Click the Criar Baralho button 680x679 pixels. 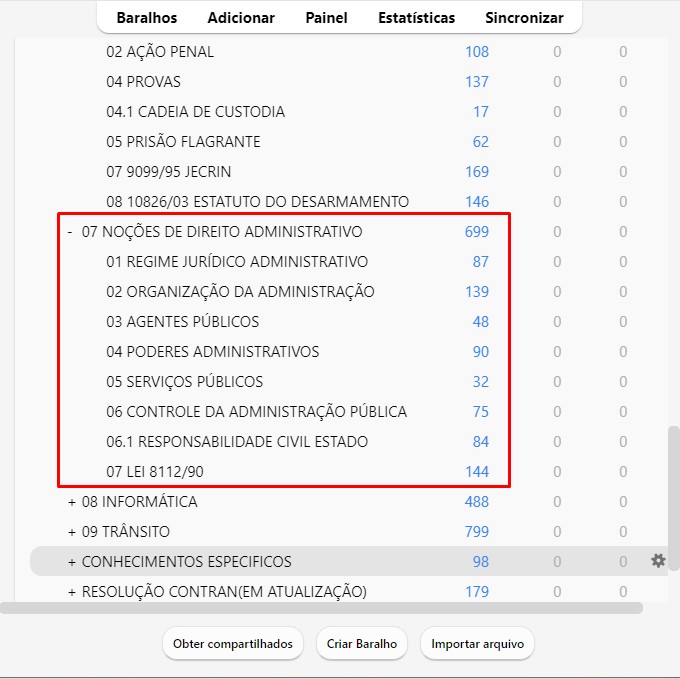(362, 643)
